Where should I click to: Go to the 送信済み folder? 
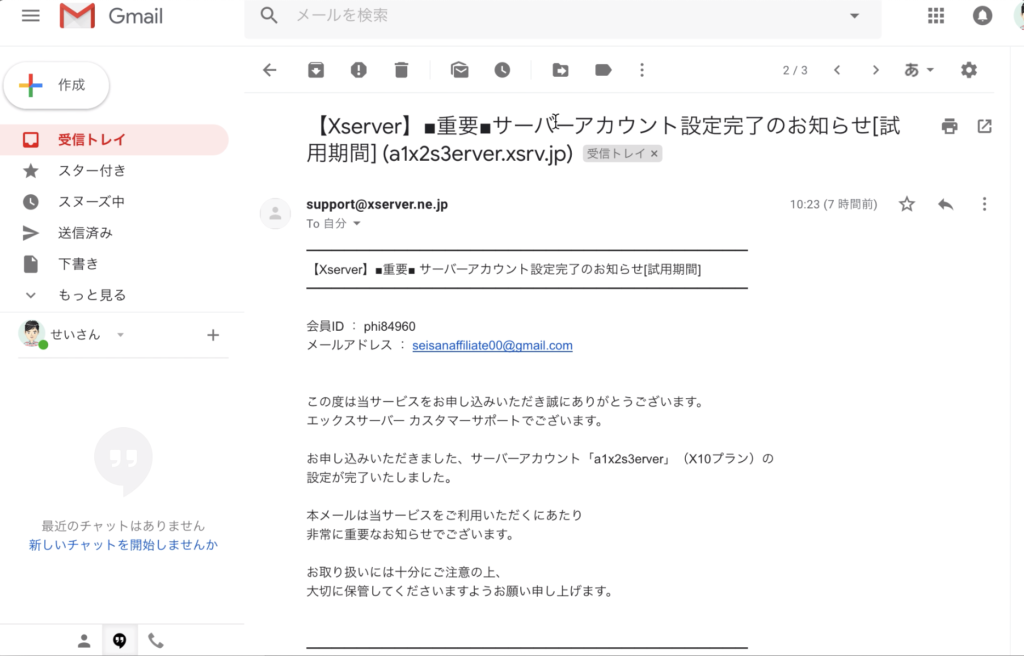tap(85, 233)
